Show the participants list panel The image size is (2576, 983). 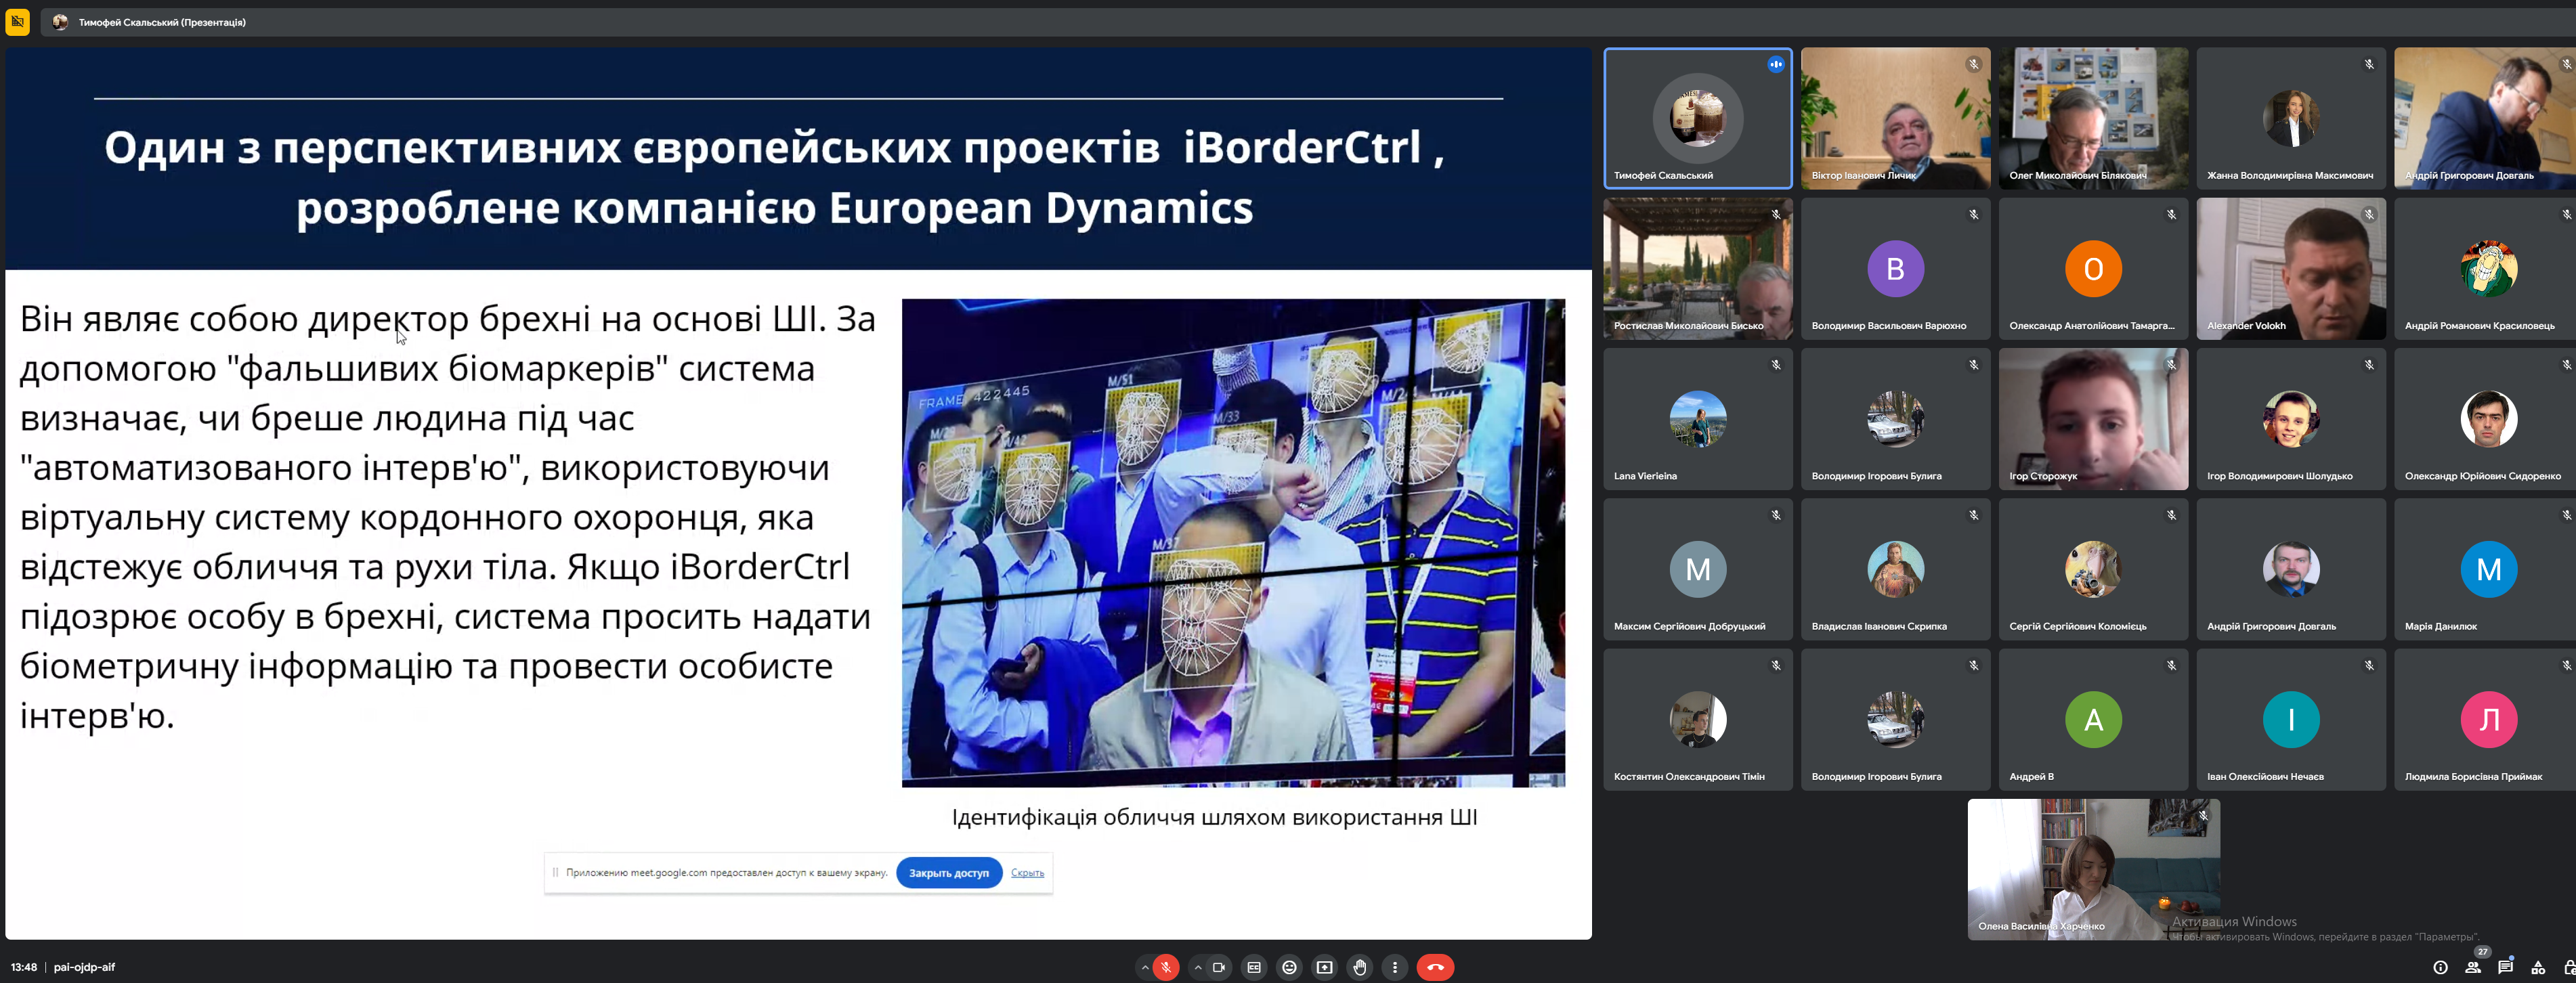2472,967
